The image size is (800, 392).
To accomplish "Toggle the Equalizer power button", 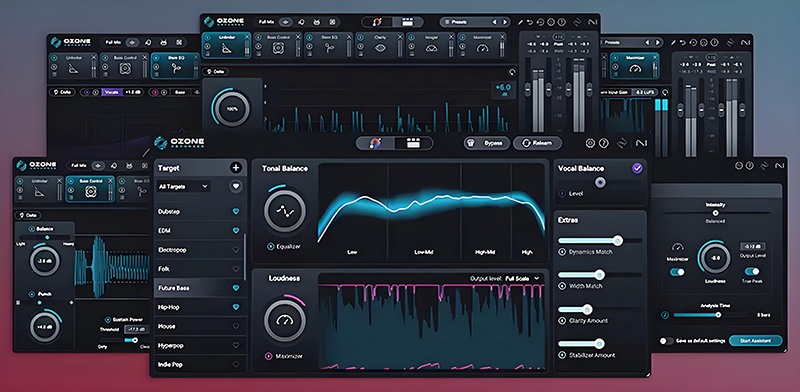I will [x=270, y=247].
